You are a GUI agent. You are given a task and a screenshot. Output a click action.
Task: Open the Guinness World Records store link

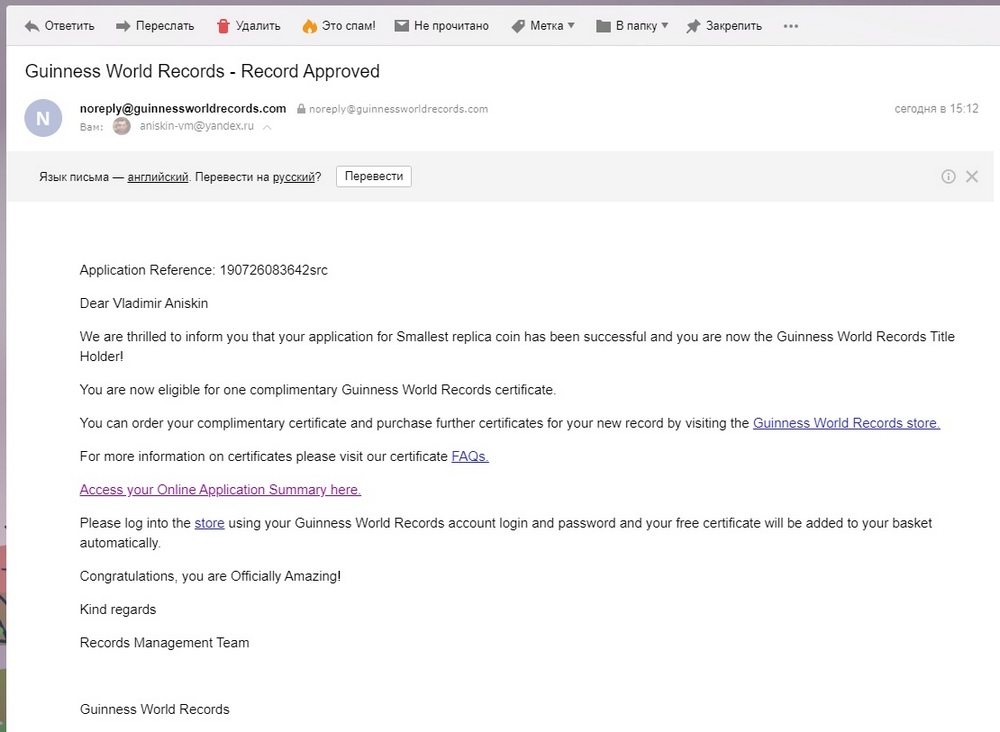(x=846, y=423)
